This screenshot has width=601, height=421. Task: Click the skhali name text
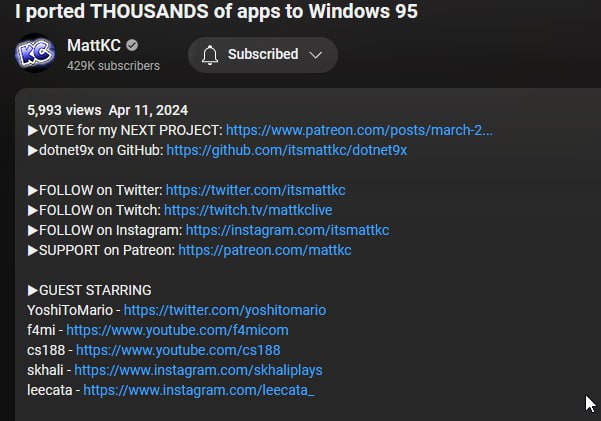[45, 370]
